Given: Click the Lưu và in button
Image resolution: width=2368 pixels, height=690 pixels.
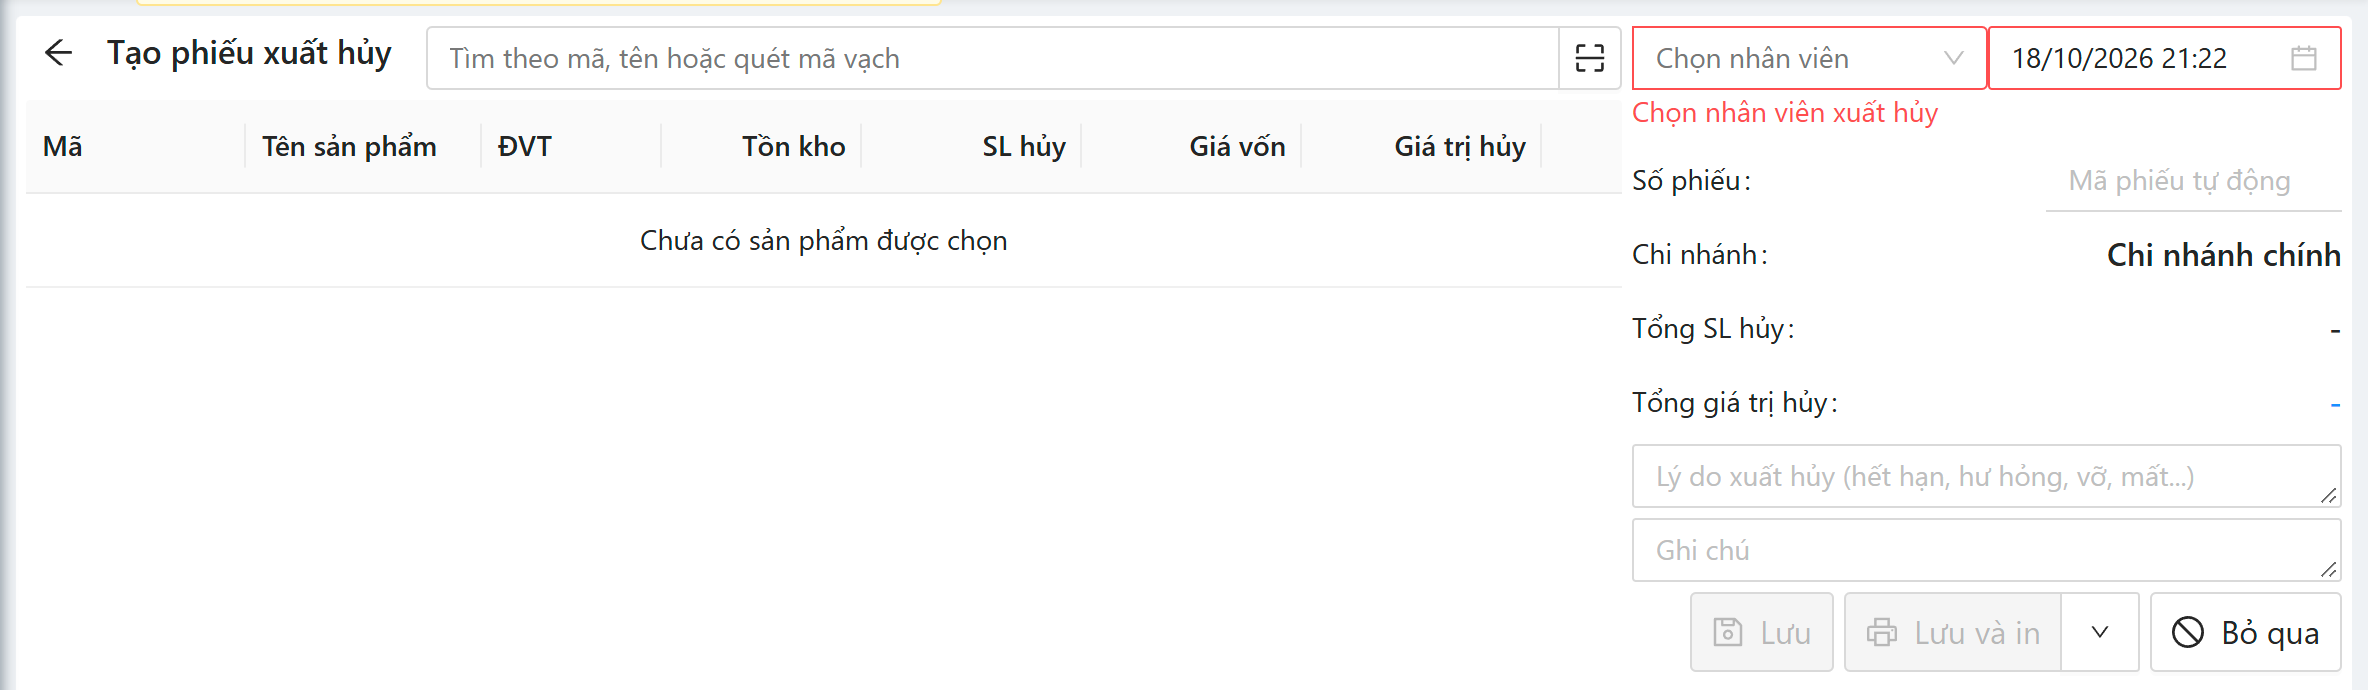Looking at the screenshot, I should coord(1953,632).
